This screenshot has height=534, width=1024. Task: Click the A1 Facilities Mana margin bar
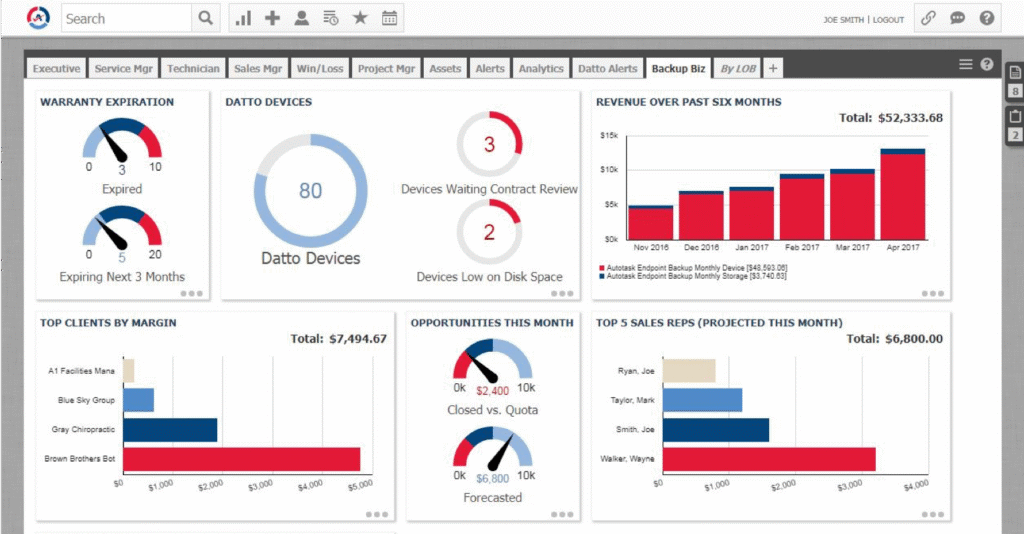pos(129,371)
